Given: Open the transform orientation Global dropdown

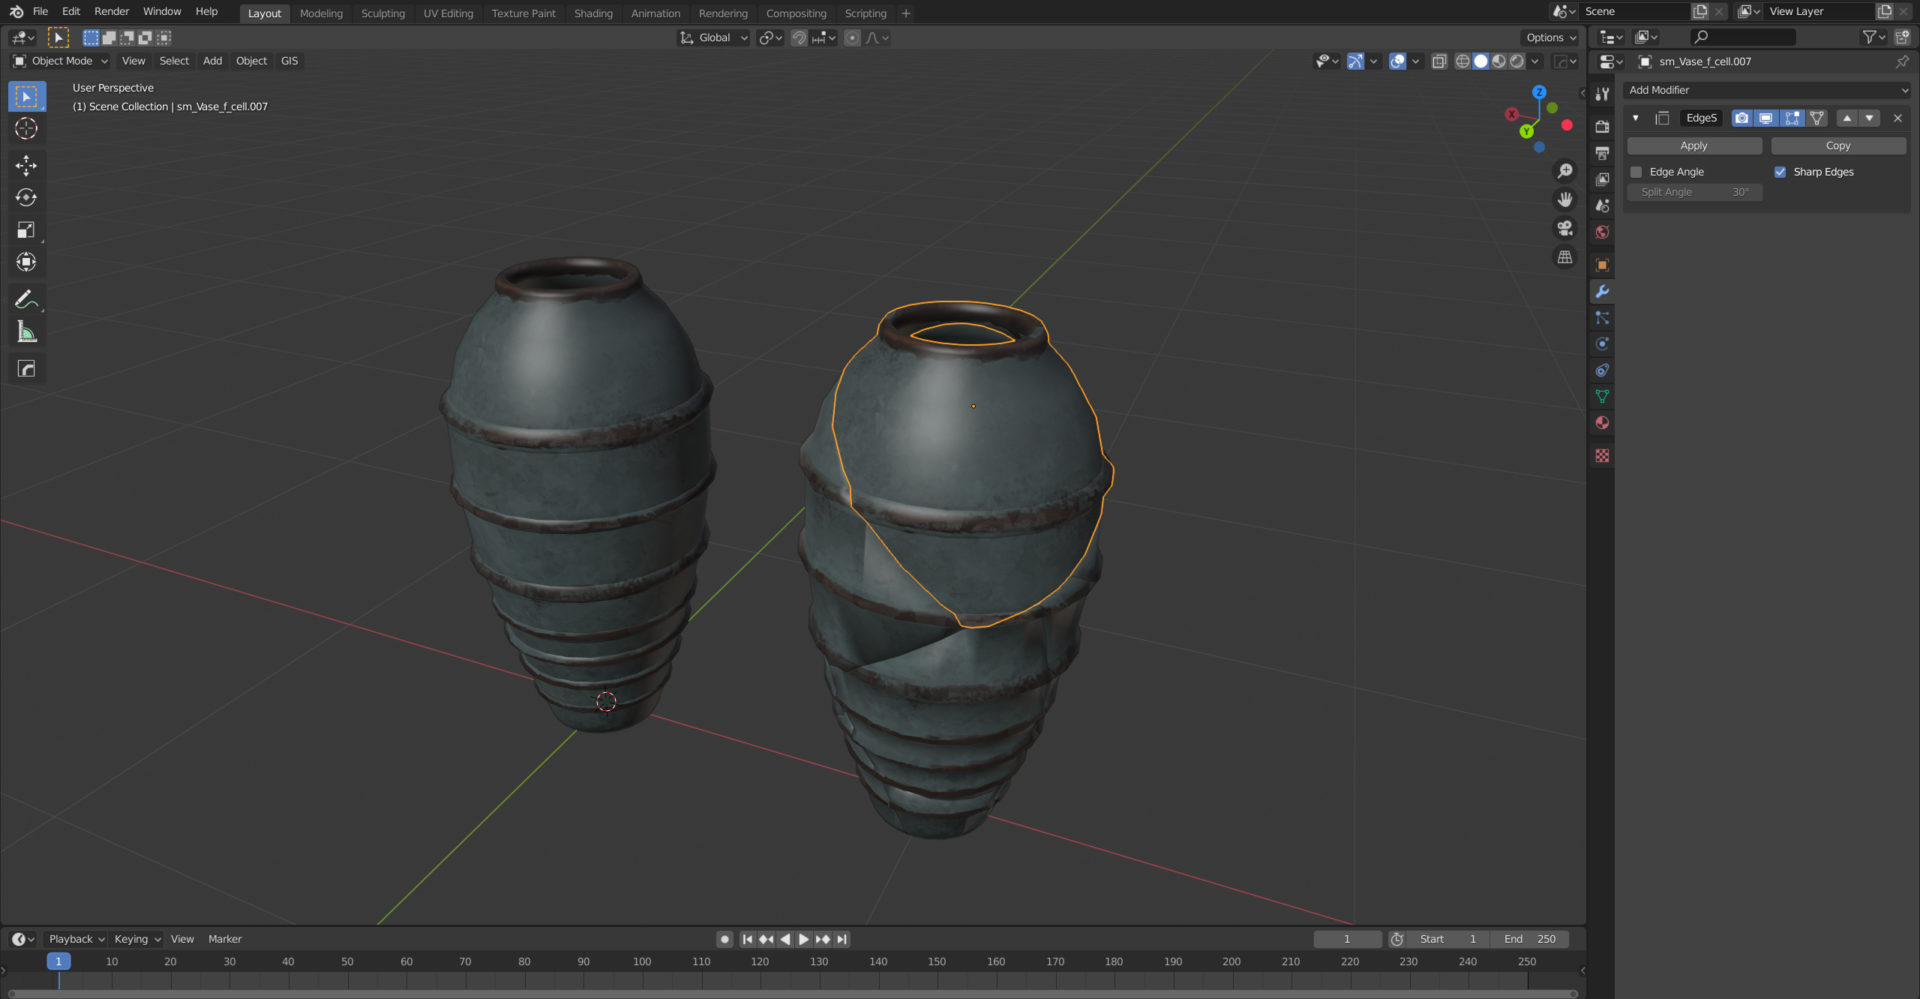Looking at the screenshot, I should (x=713, y=37).
